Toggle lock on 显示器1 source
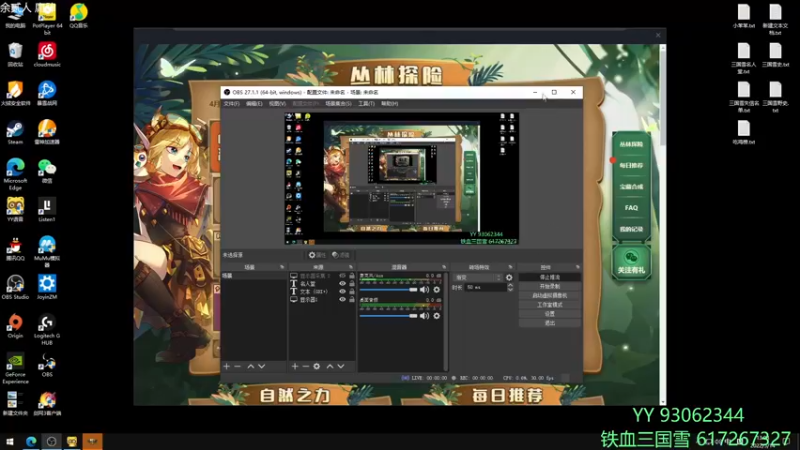Viewport: 800px width, 450px height. (352, 299)
